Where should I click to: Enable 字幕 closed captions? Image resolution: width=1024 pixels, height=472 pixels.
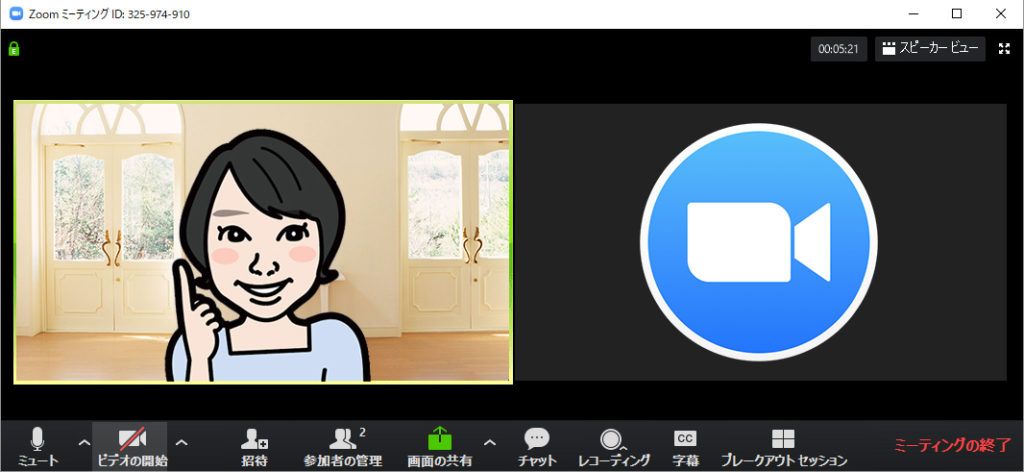tap(685, 445)
